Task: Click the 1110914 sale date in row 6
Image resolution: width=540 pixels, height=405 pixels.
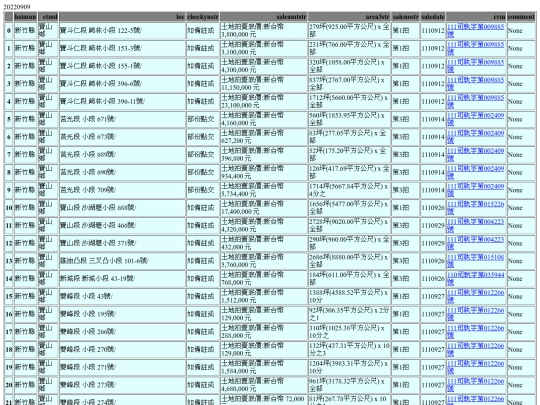Action: [433, 137]
